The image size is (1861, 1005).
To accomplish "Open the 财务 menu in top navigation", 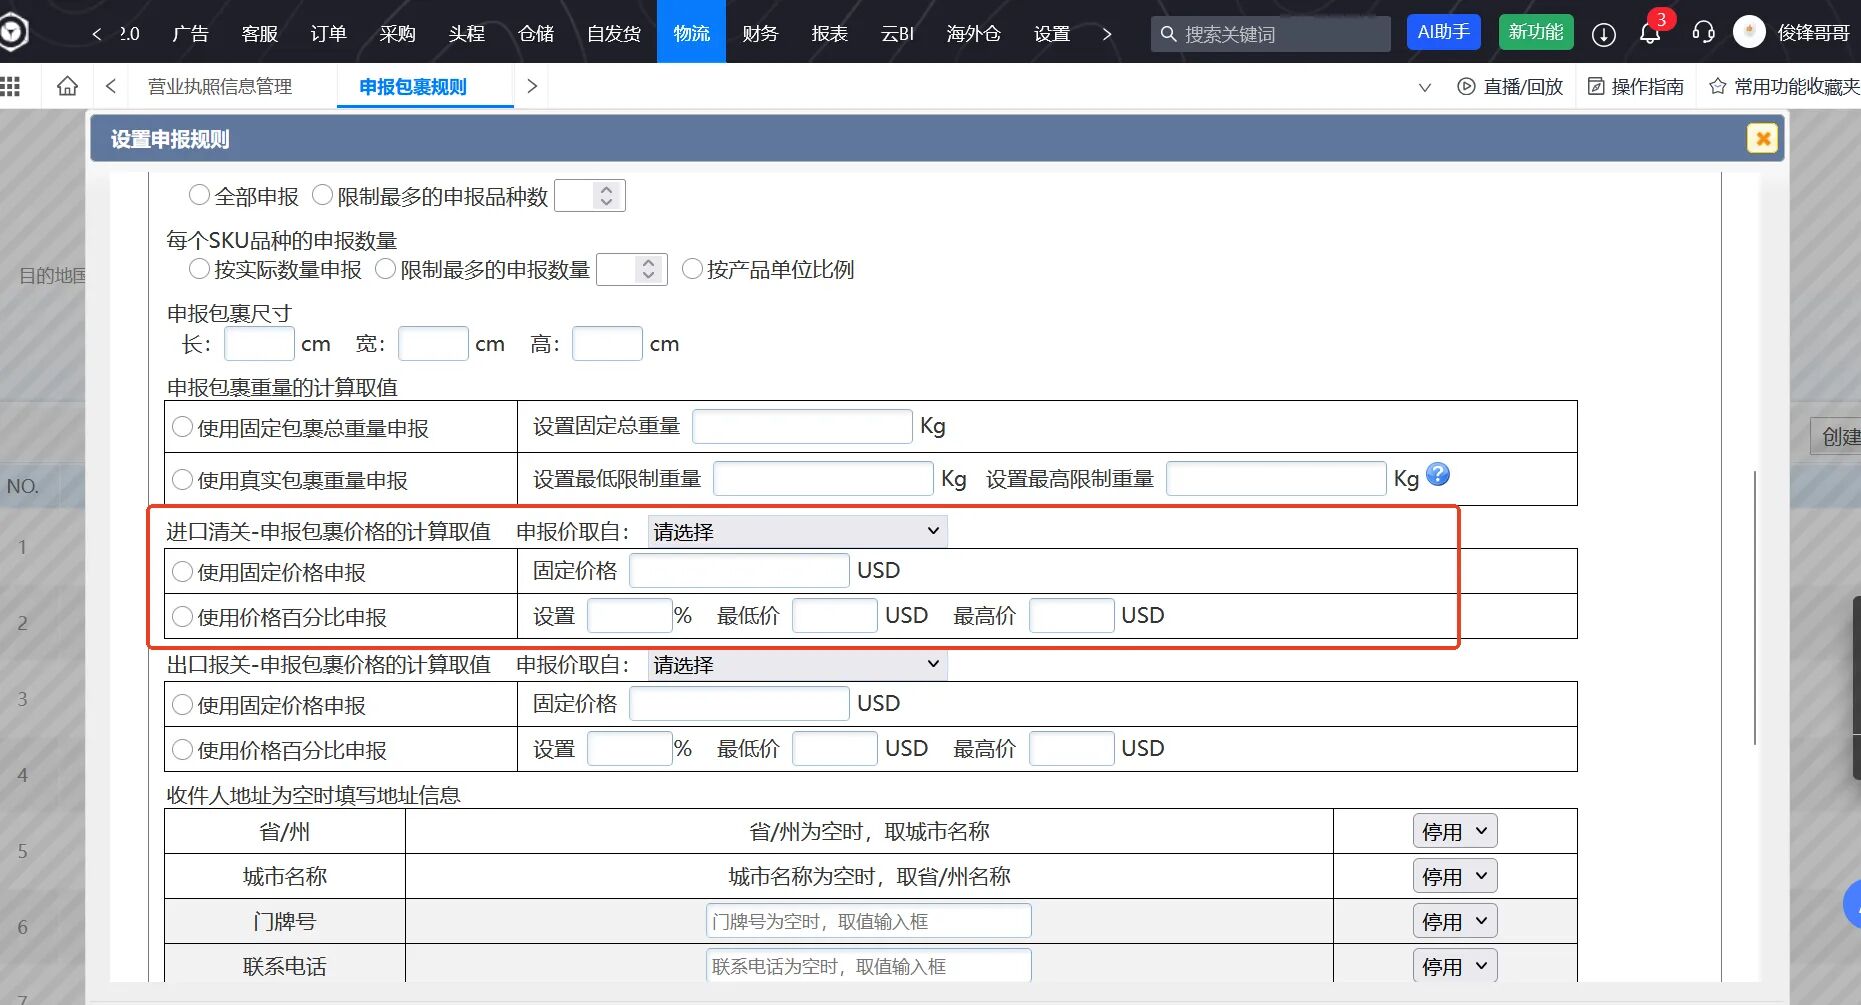I will (760, 33).
